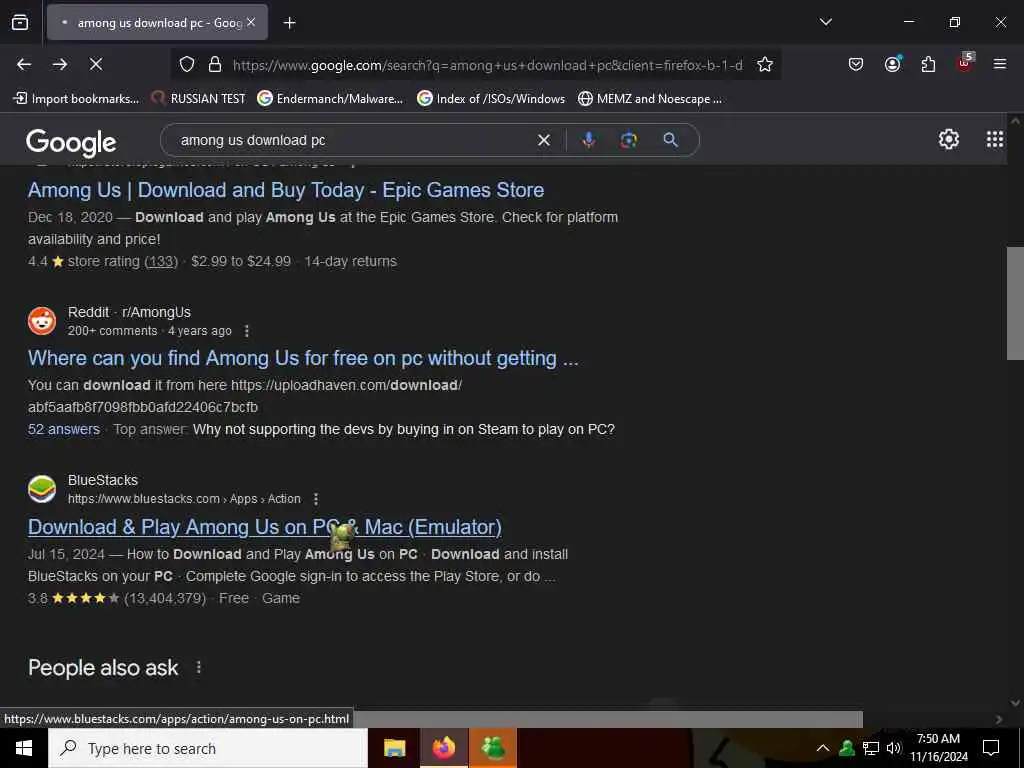Open the taskbar clock and calendar
Image resolution: width=1024 pixels, height=768 pixels.
point(938,748)
